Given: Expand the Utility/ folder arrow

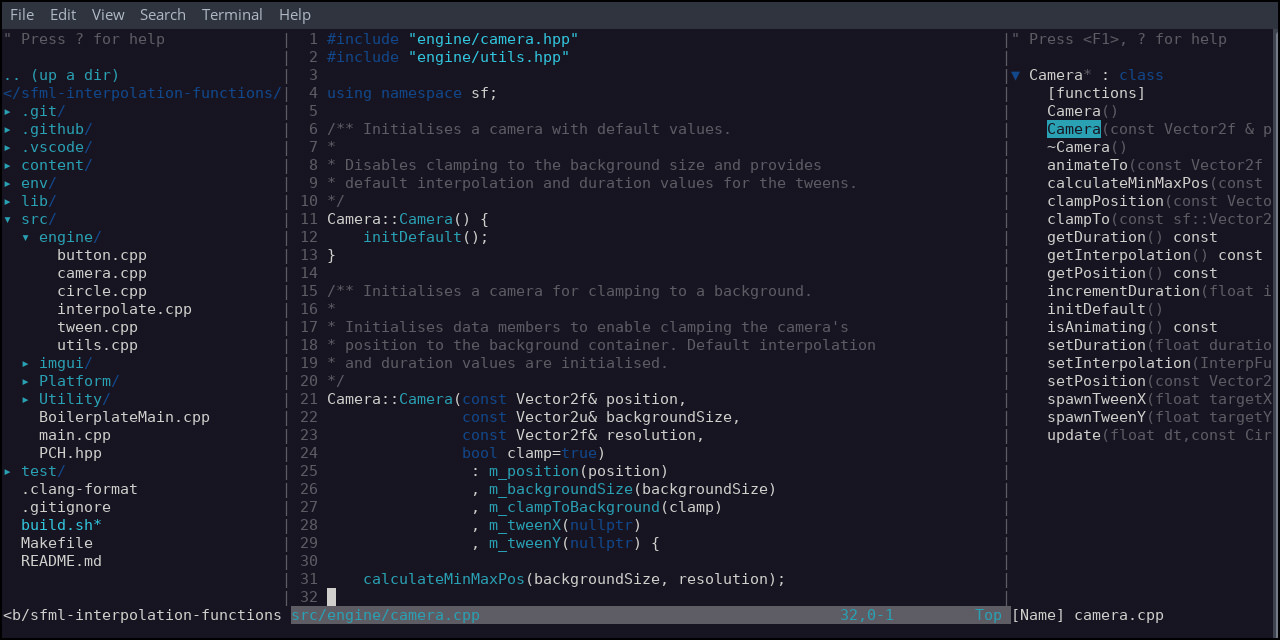Looking at the screenshot, I should click(25, 399).
